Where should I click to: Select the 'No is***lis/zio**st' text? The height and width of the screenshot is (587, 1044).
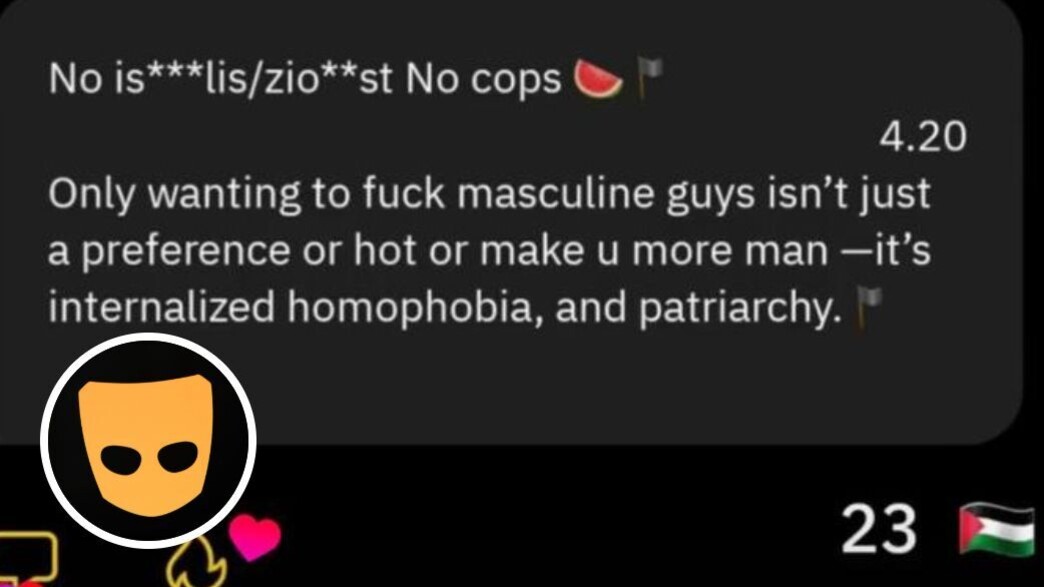pyautogui.click(x=220, y=79)
